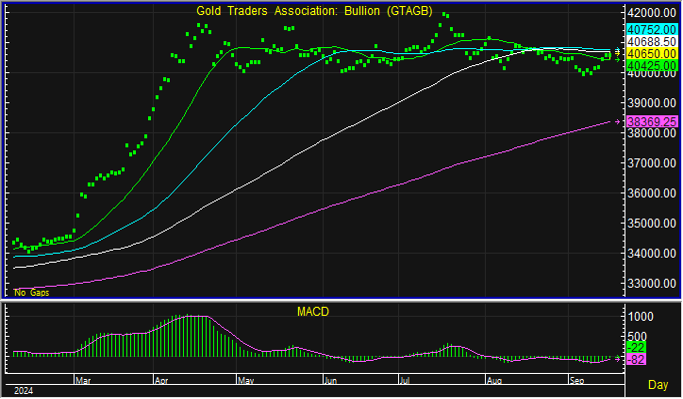
Task: Click the 2024 year label
Action: (23, 391)
